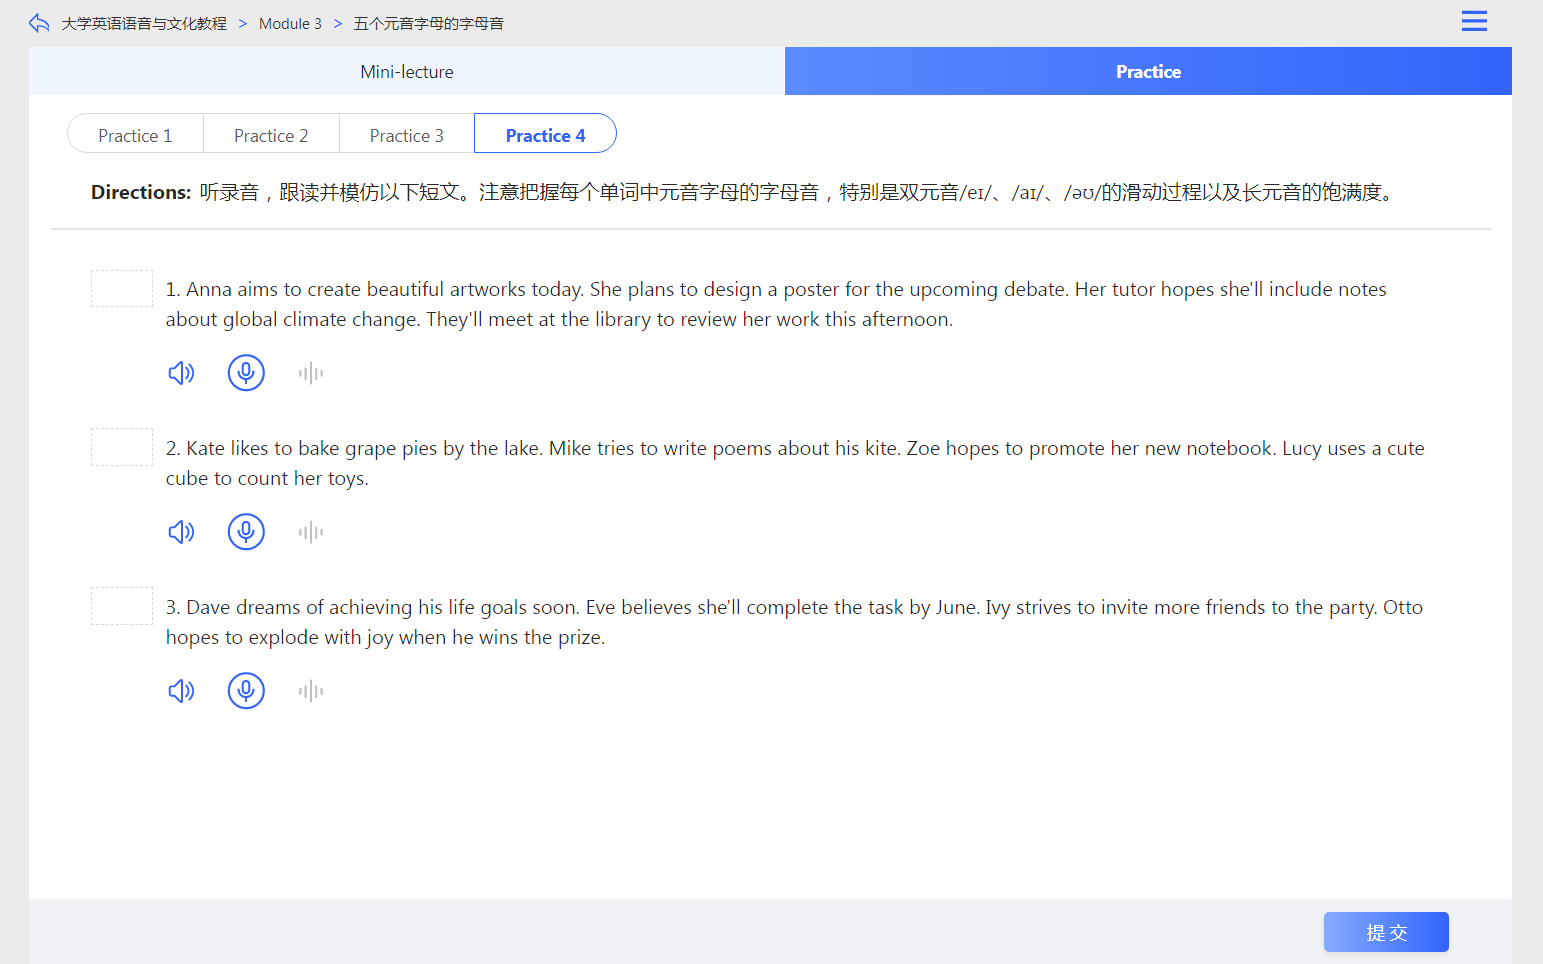The image size is (1543, 964).
Task: Select the Practice main tab
Action: [x=1148, y=72]
